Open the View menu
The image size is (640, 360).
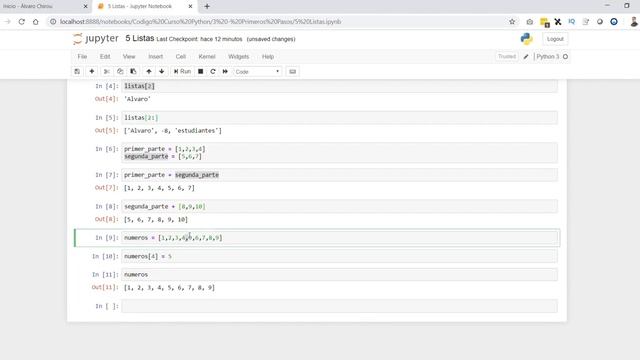[129, 56]
